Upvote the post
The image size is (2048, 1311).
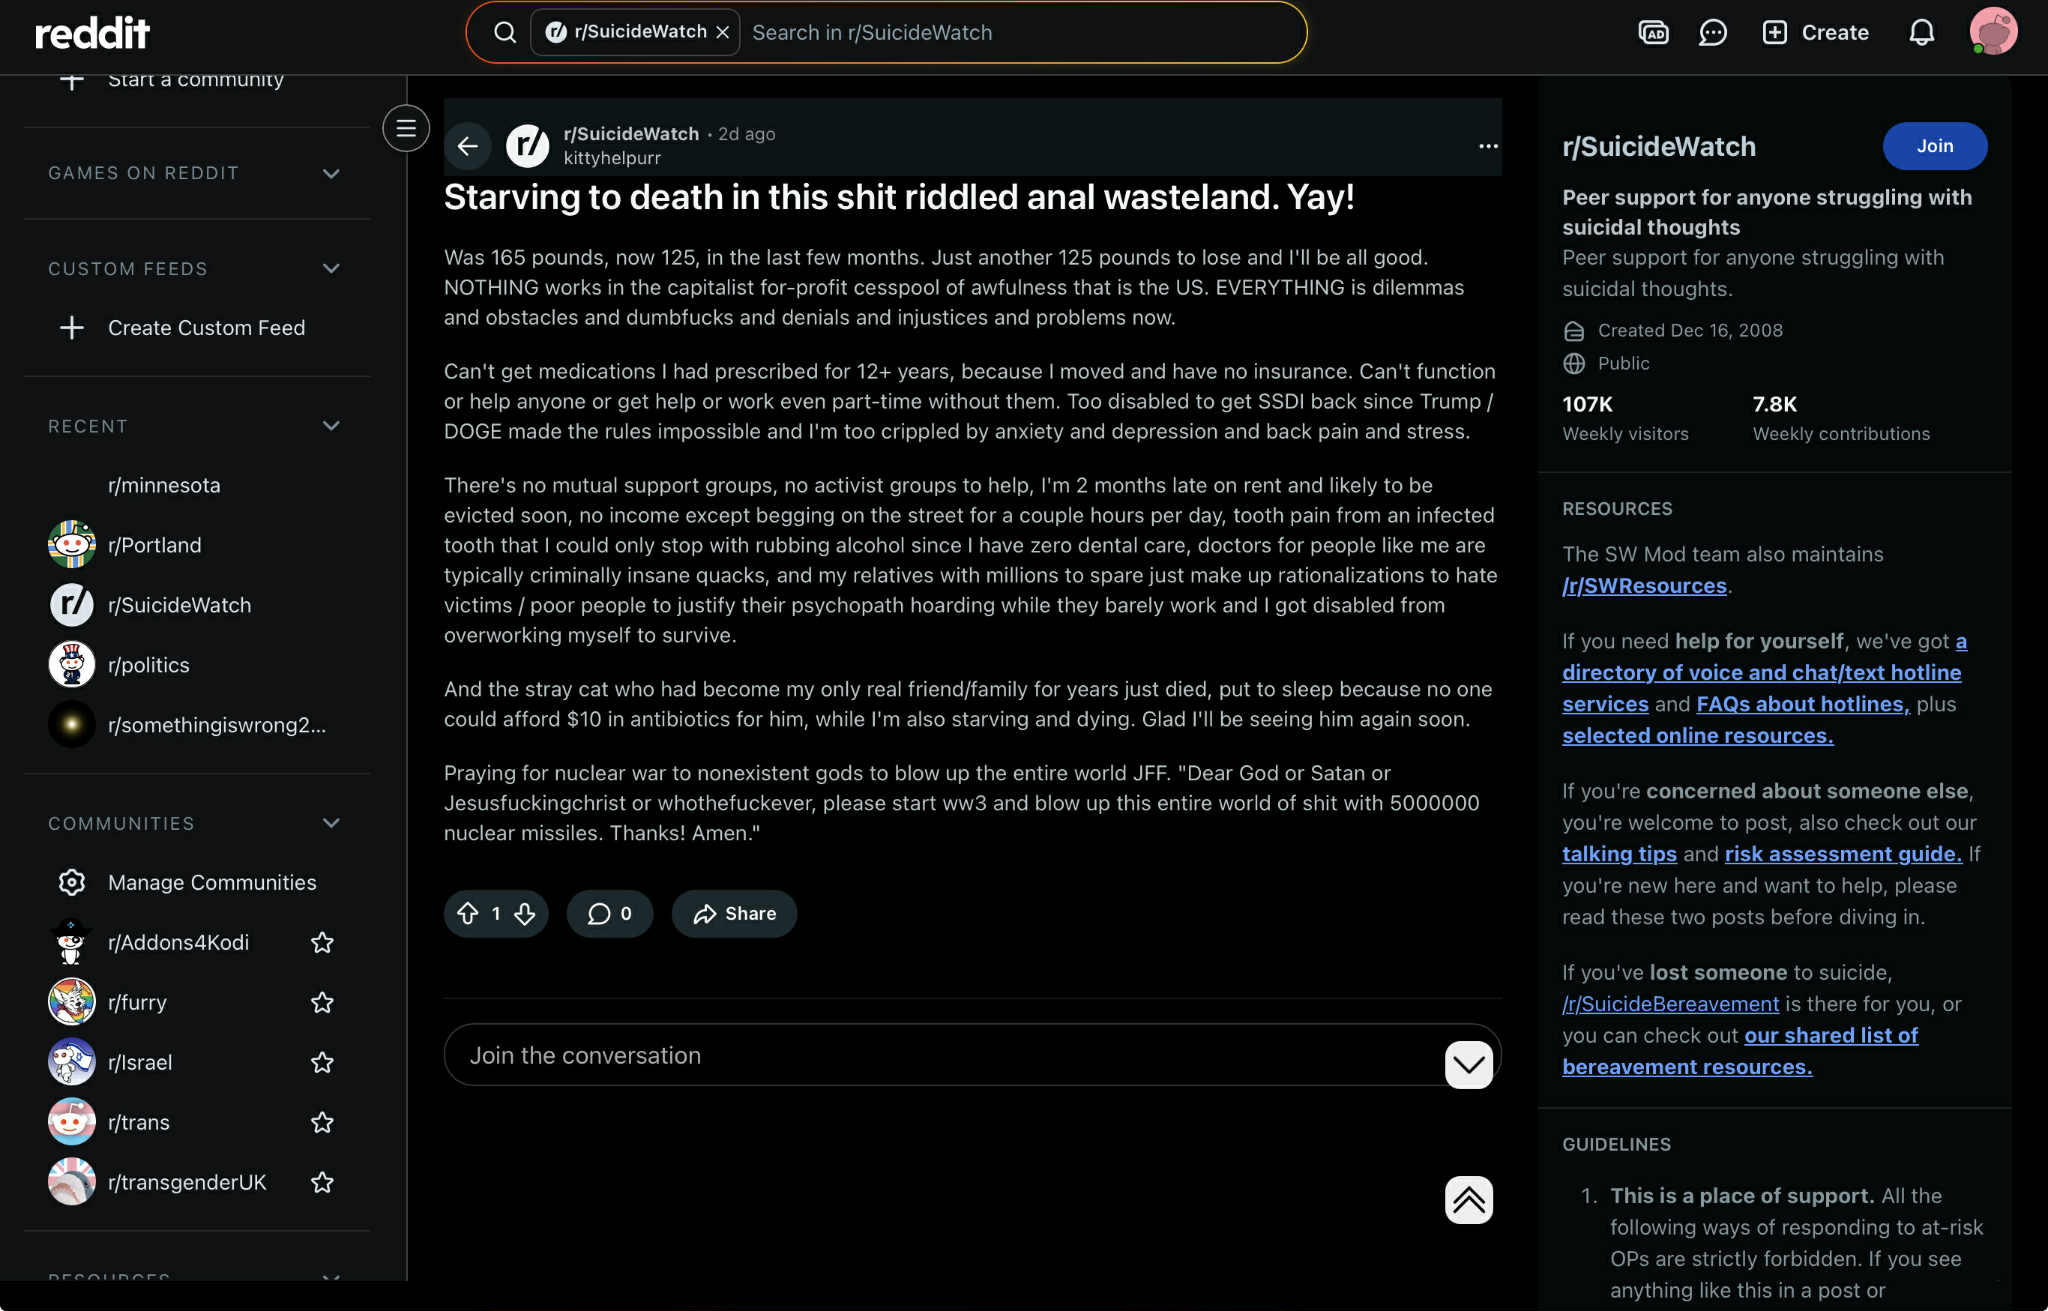point(467,913)
